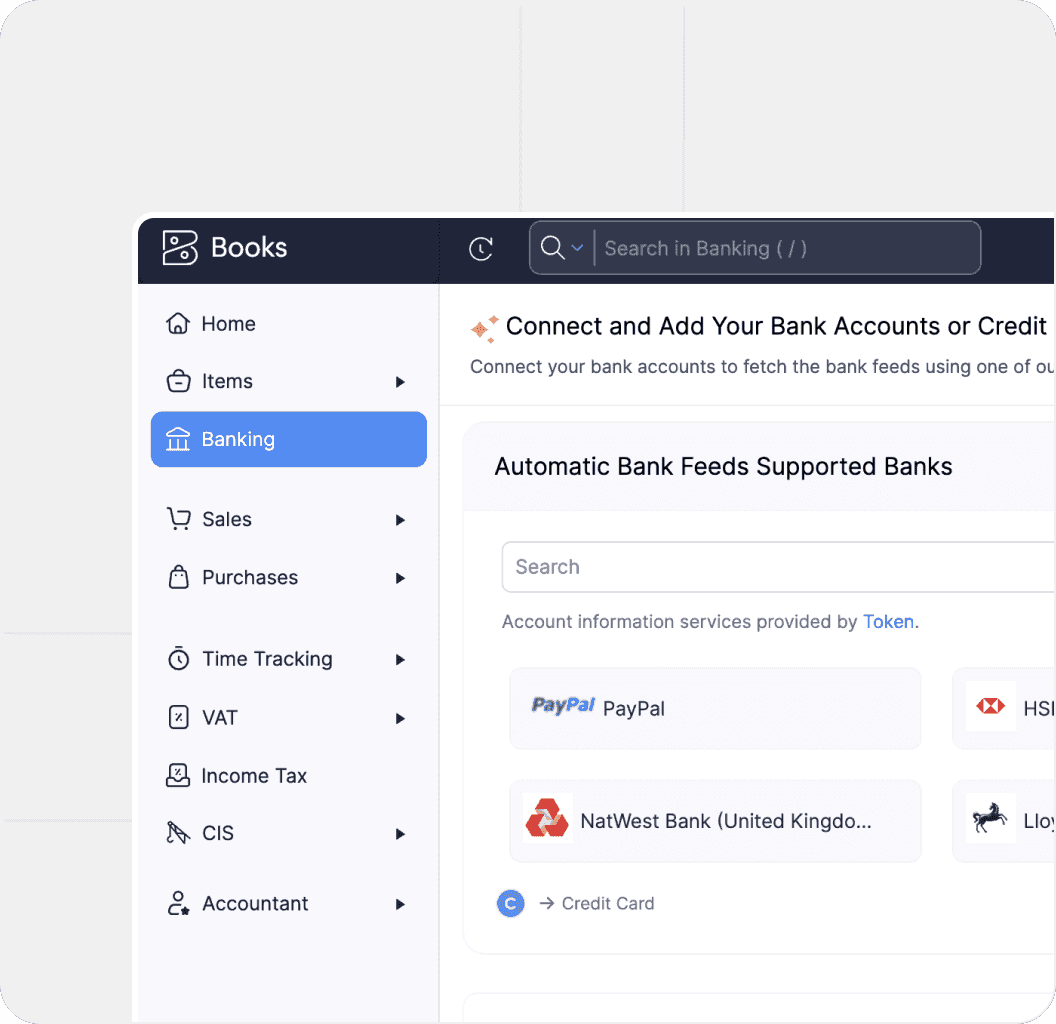Screen dimensions: 1056x1024
Task: Select Banking in the sidebar
Action: [x=288, y=439]
